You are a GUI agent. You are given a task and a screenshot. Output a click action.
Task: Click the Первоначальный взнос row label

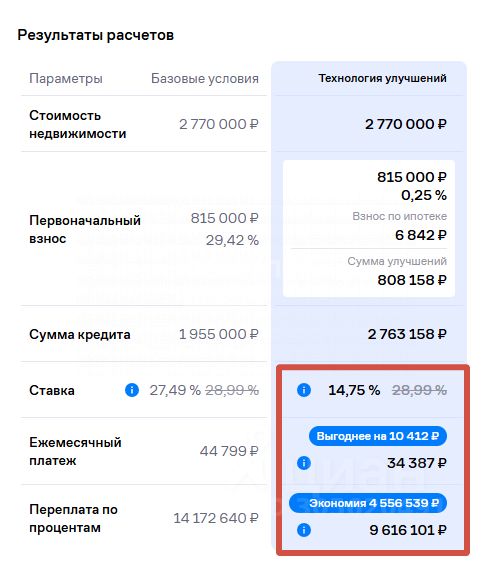pyautogui.click(x=85, y=229)
